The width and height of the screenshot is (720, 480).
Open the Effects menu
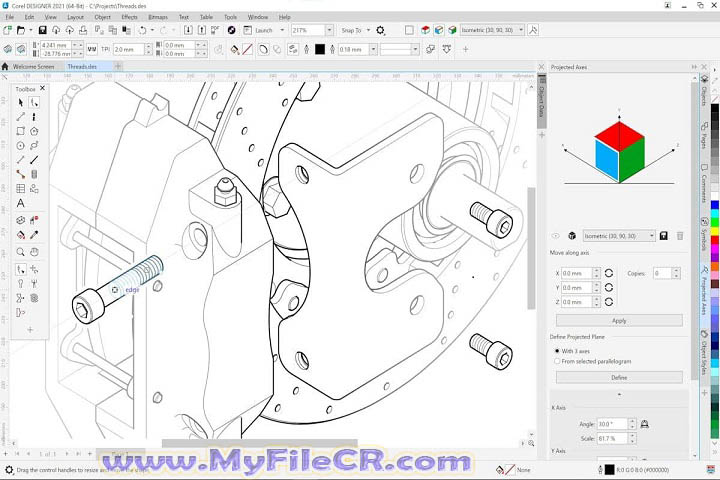click(x=129, y=17)
